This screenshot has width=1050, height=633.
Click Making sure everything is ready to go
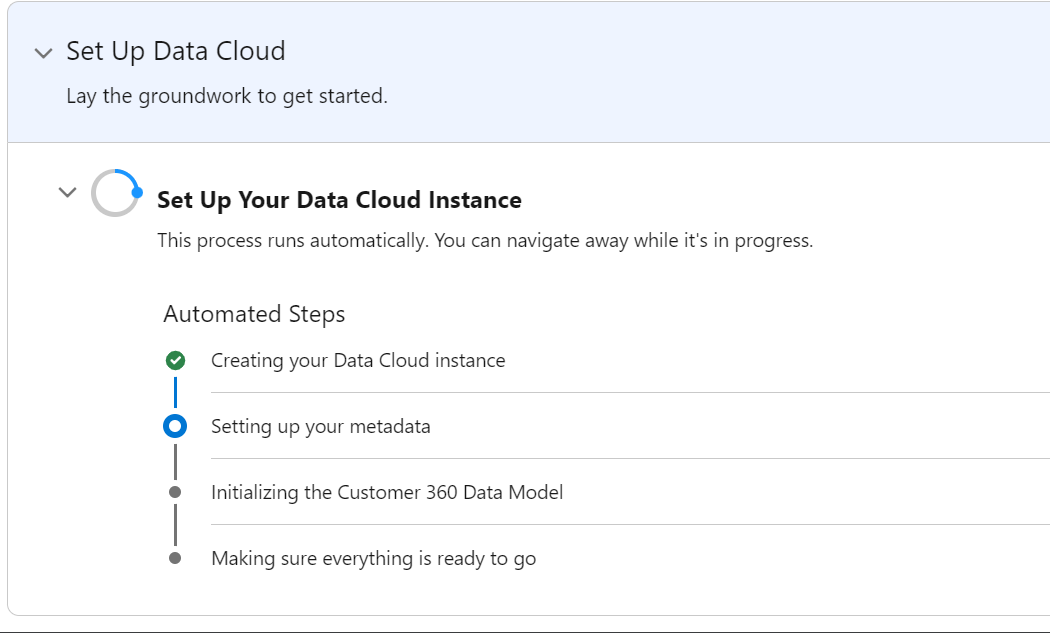click(x=373, y=558)
